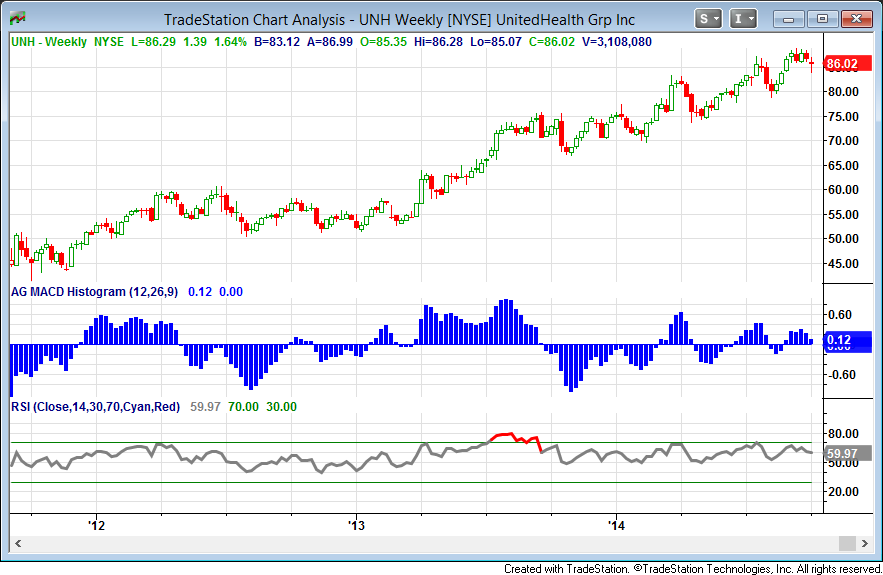Image resolution: width=883 pixels, height=575 pixels.
Task: Click the NYSE exchange label in status line
Action: [109, 42]
